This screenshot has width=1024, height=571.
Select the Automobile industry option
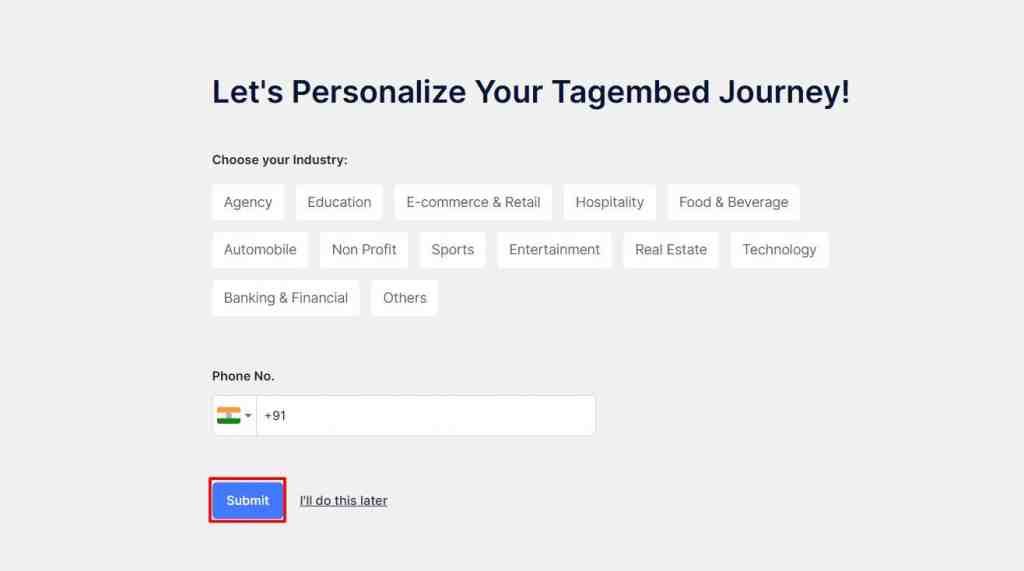(x=260, y=250)
